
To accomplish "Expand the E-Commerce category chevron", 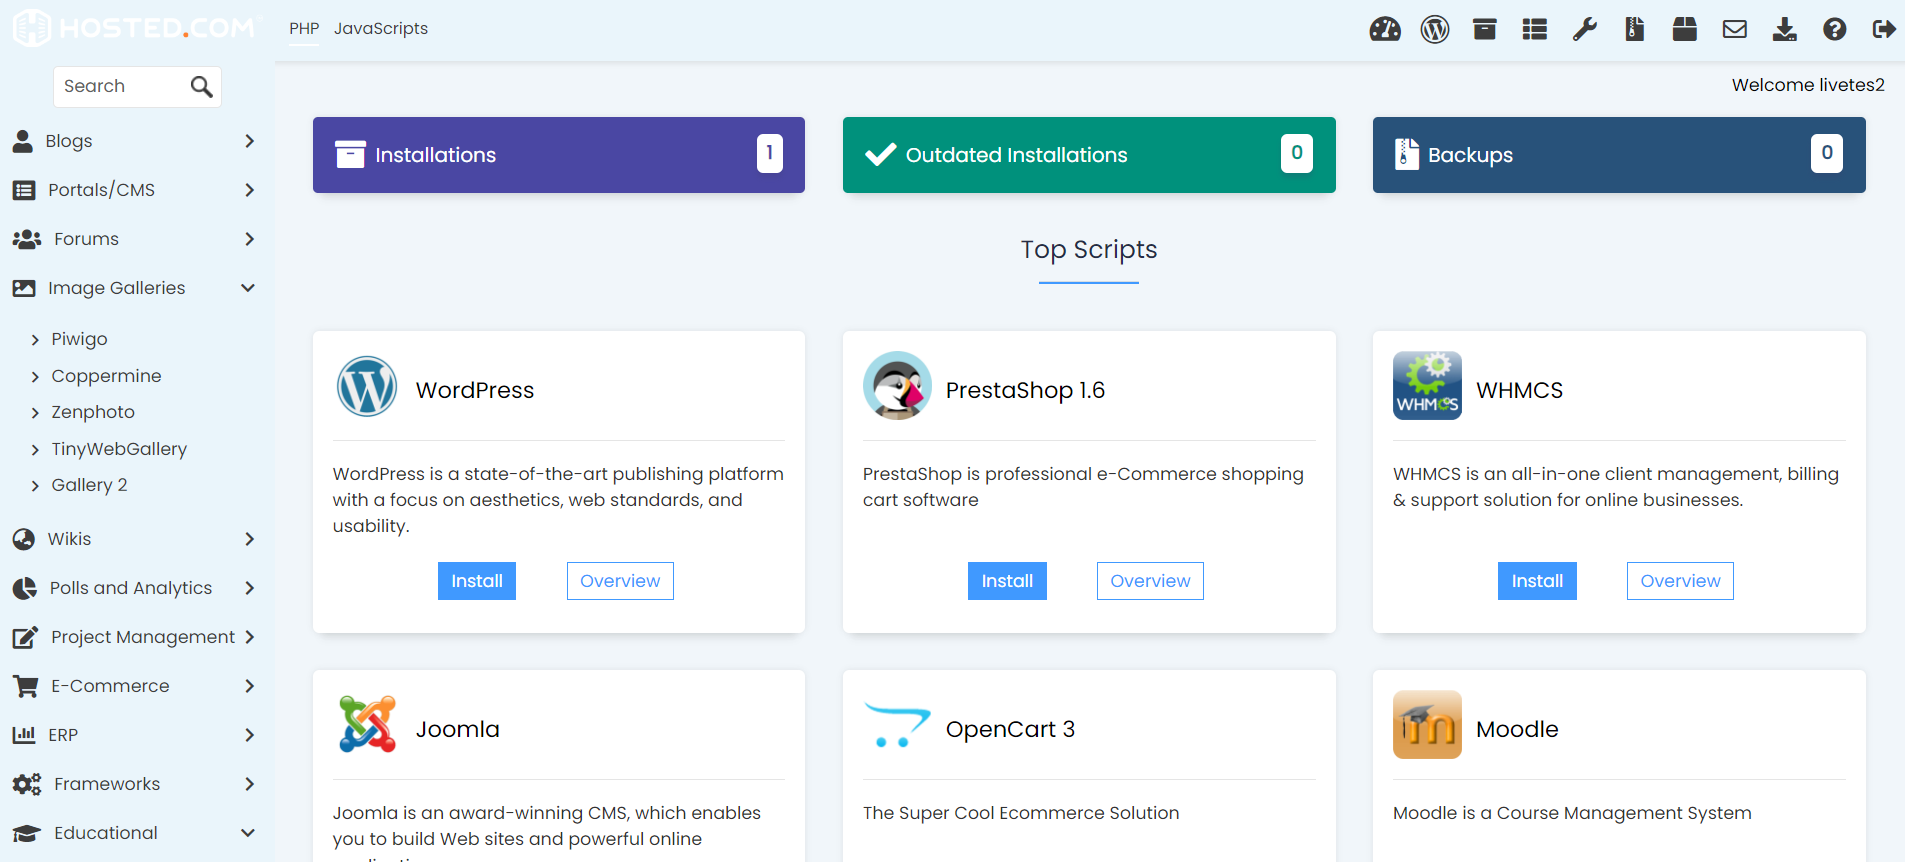I will click(x=249, y=686).
